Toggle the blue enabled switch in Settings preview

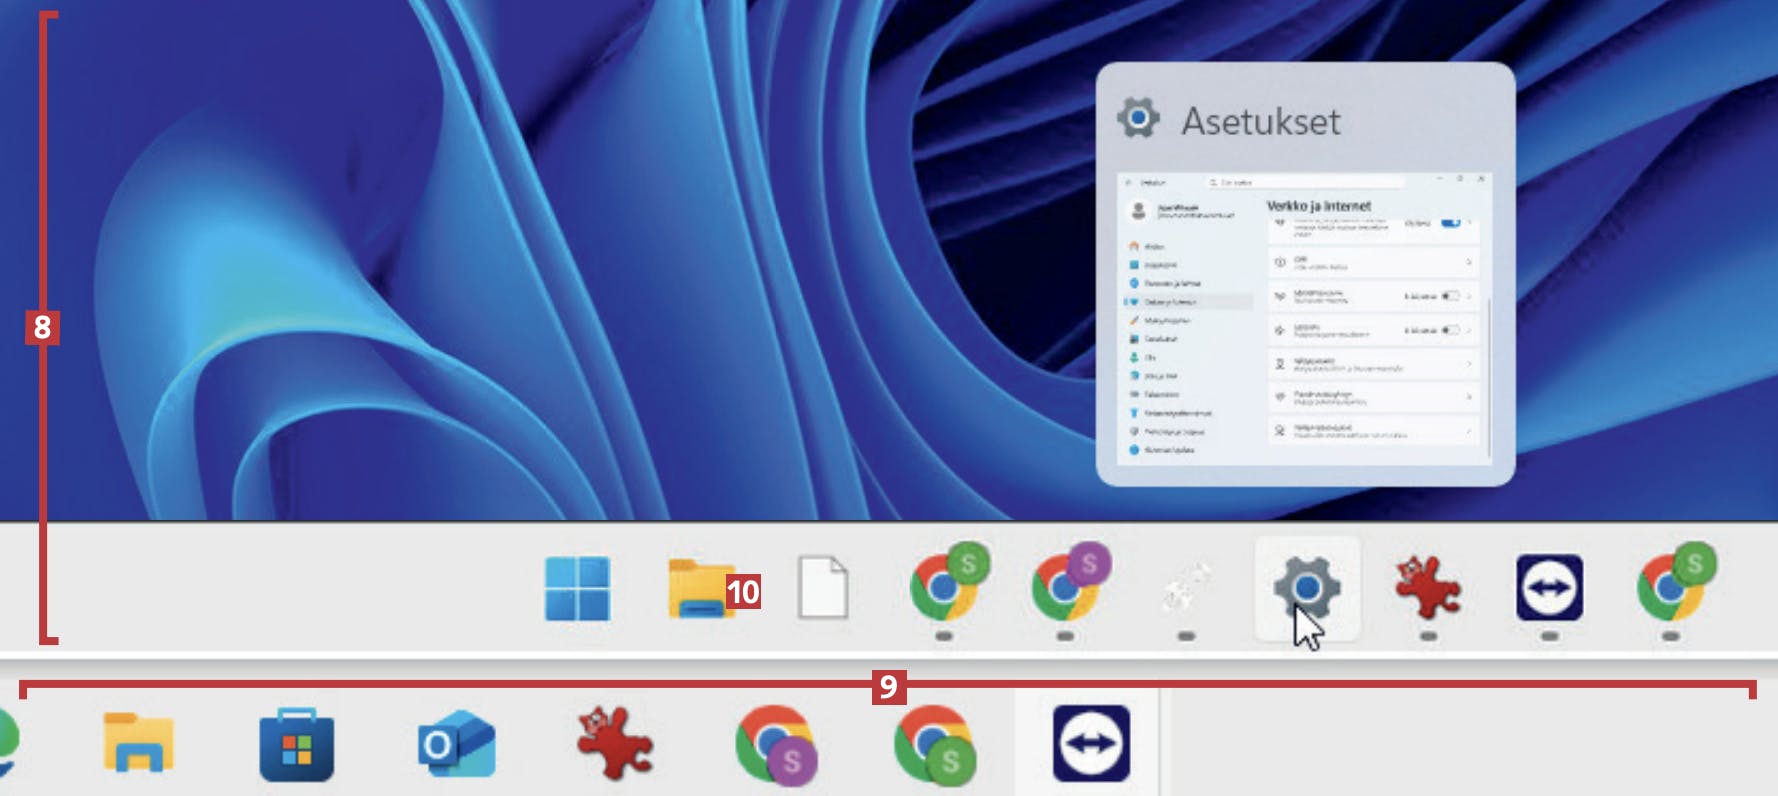coord(1450,223)
